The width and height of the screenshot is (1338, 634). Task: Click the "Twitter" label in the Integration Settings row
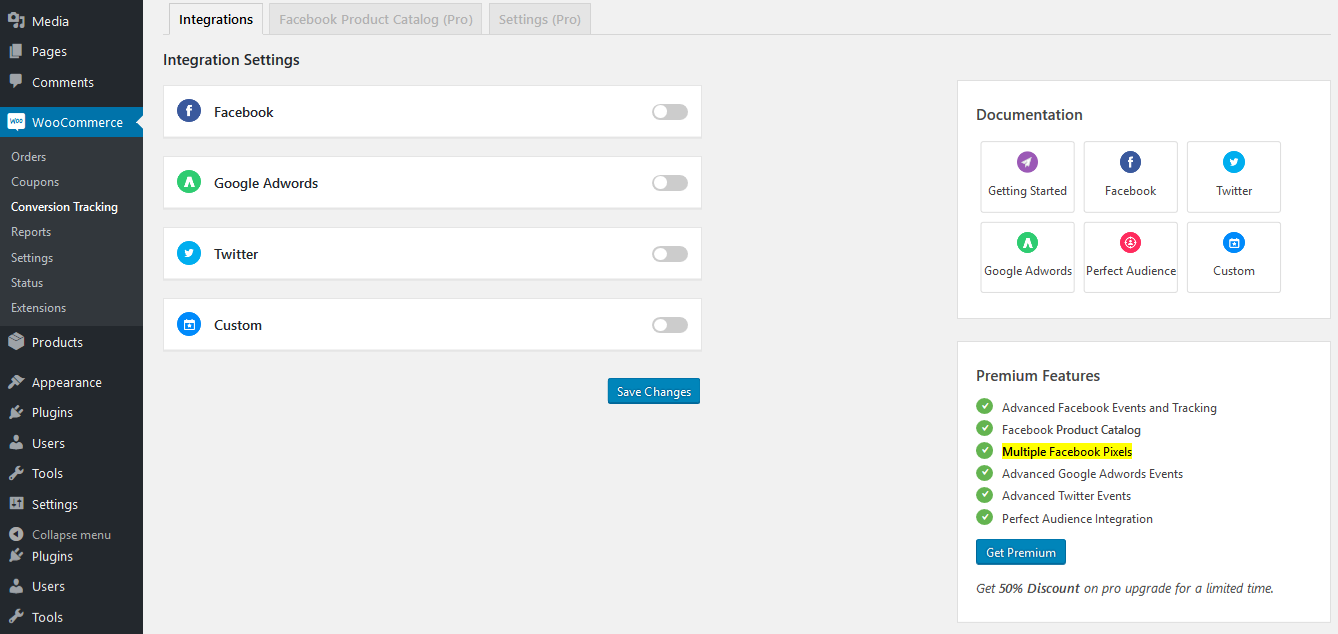[236, 254]
